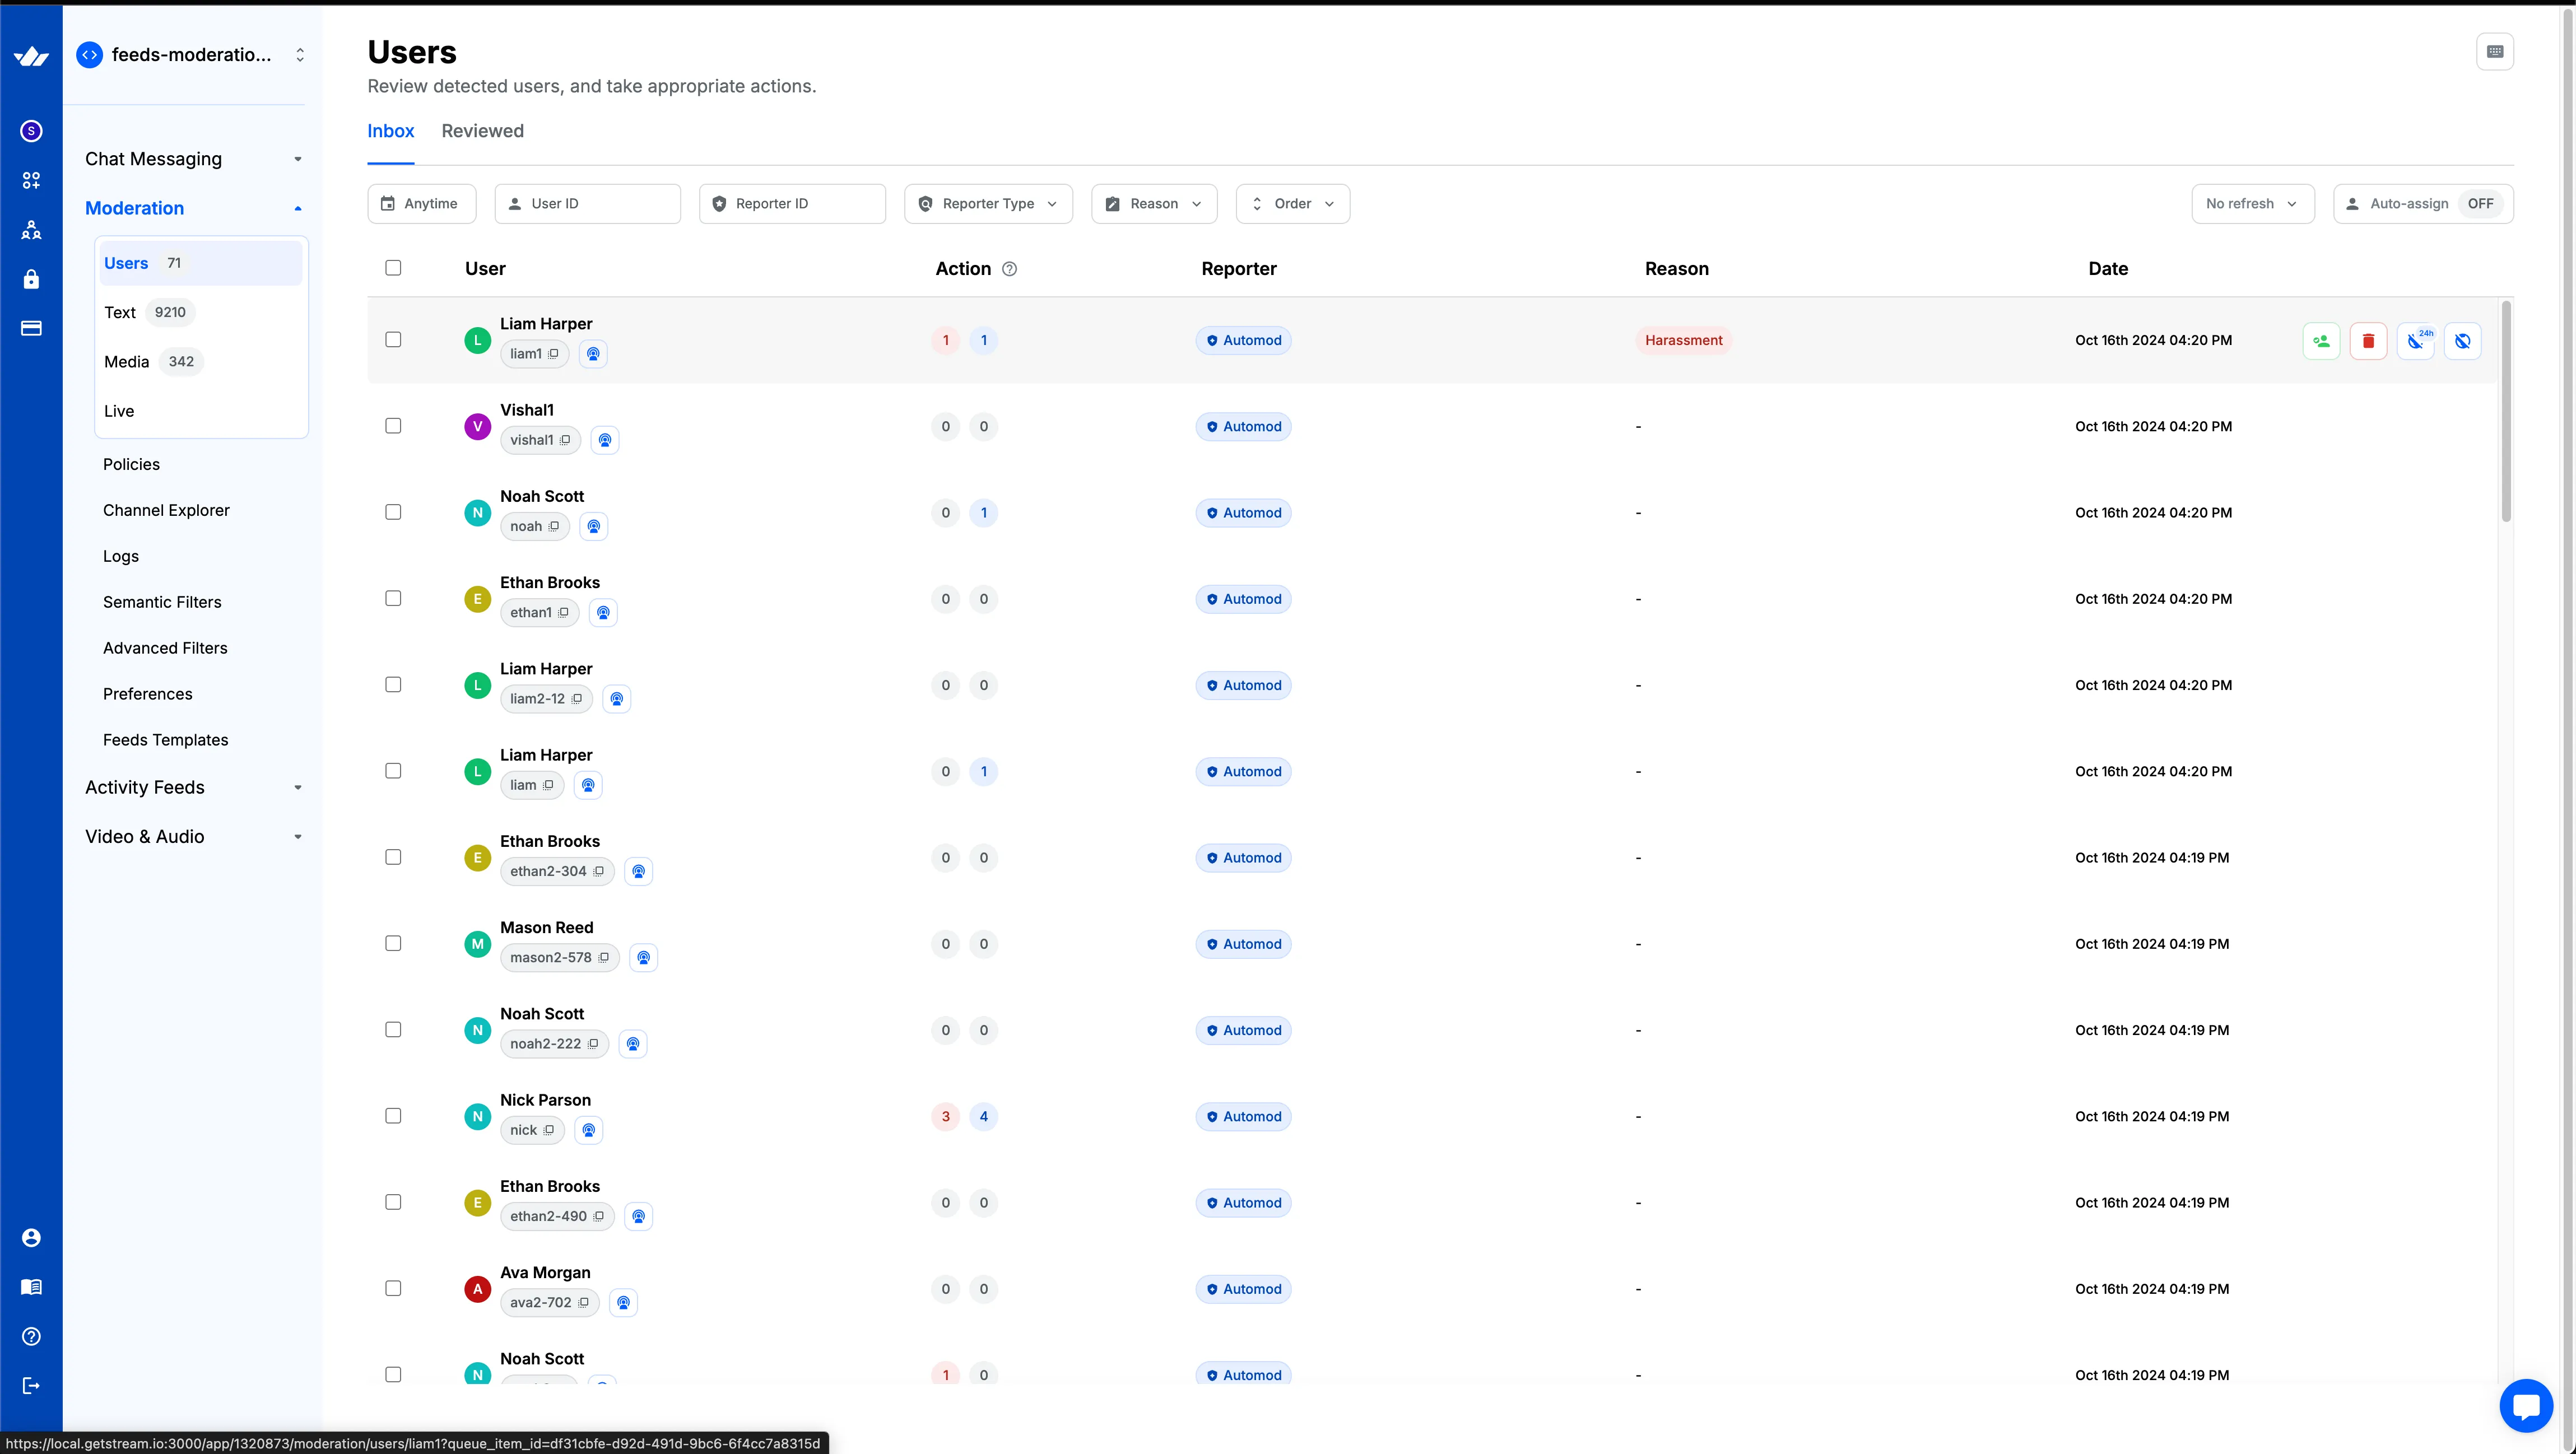Image resolution: width=2576 pixels, height=1454 pixels.
Task: Open the Reason filter dropdown
Action: pos(1154,203)
